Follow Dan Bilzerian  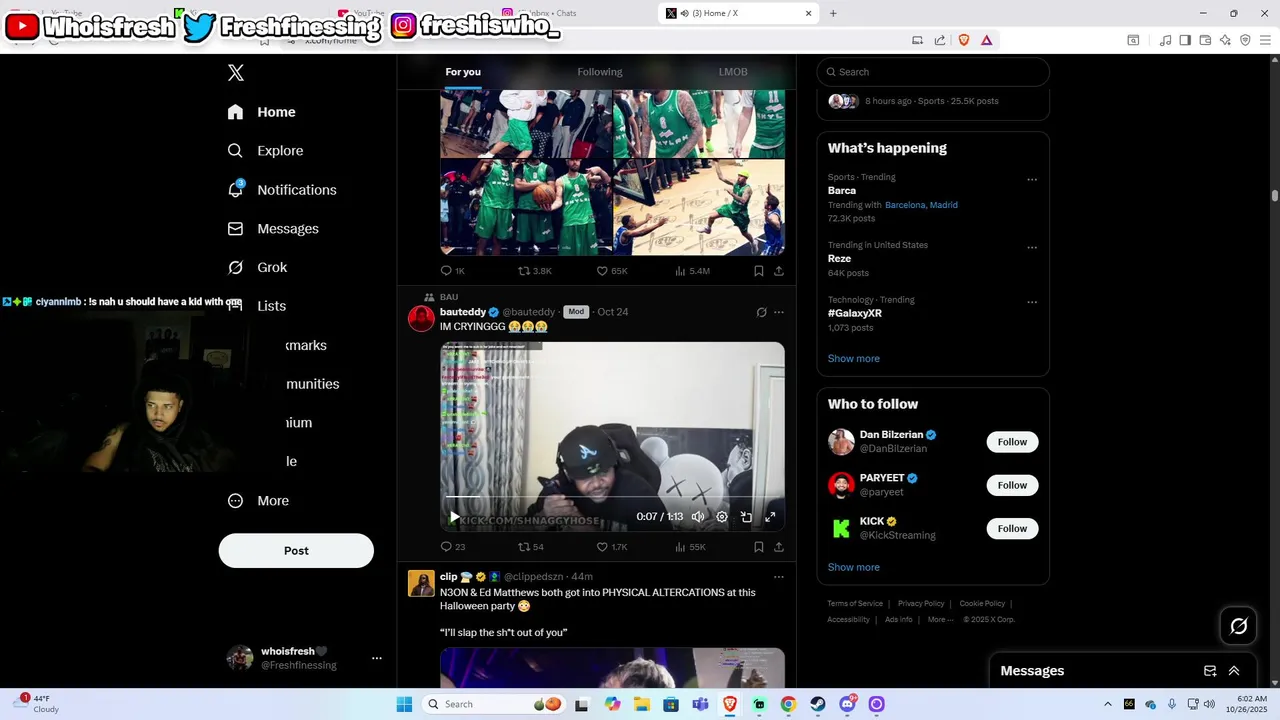pos(1012,442)
